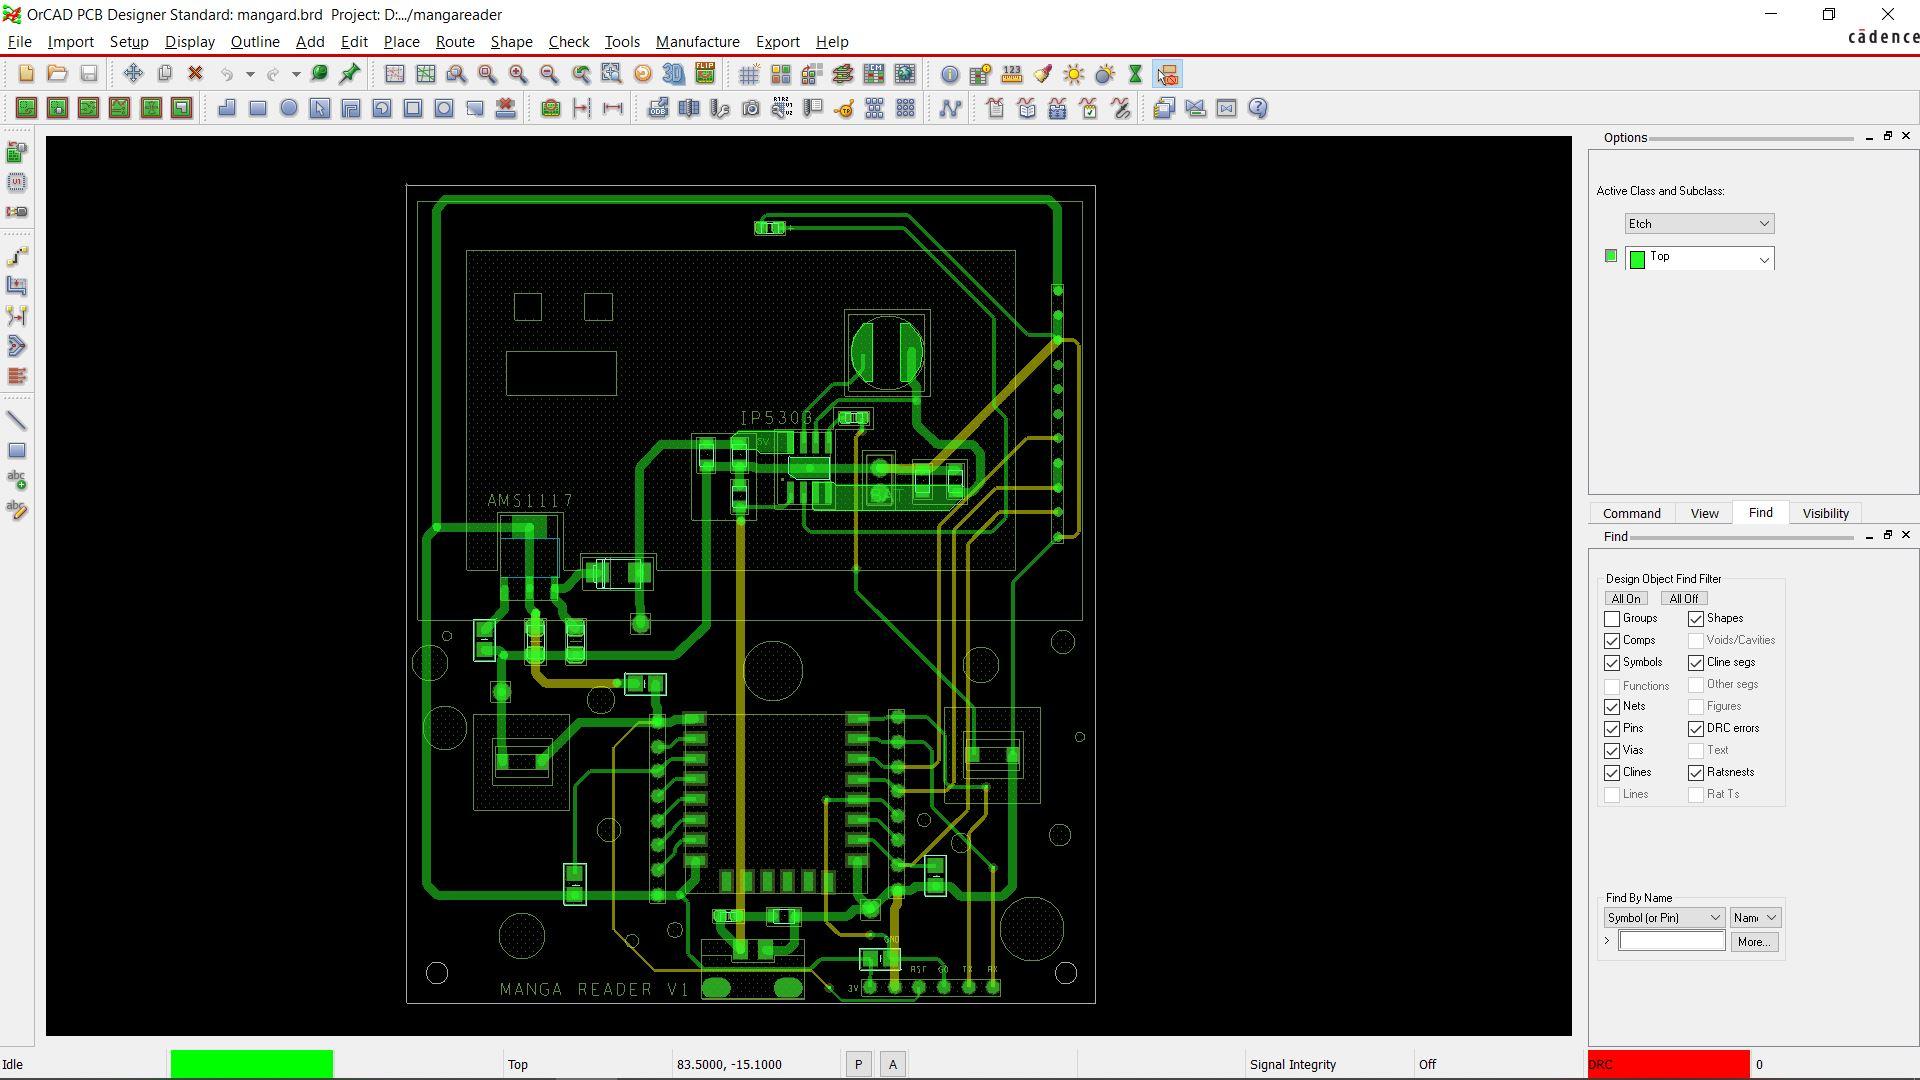Screen dimensions: 1920x1080
Task: Expand the Active Class dropdown for Etch
Action: [x=1763, y=223]
